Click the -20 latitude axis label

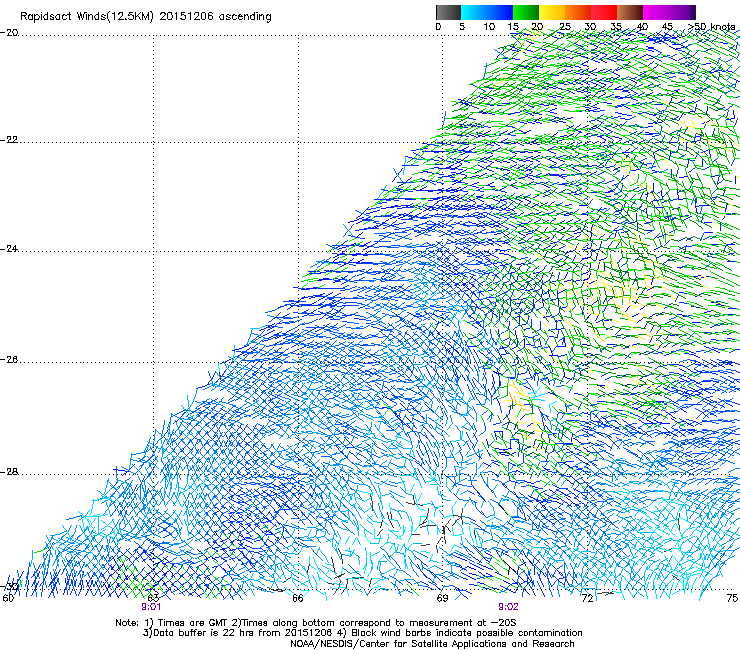tap(9, 33)
